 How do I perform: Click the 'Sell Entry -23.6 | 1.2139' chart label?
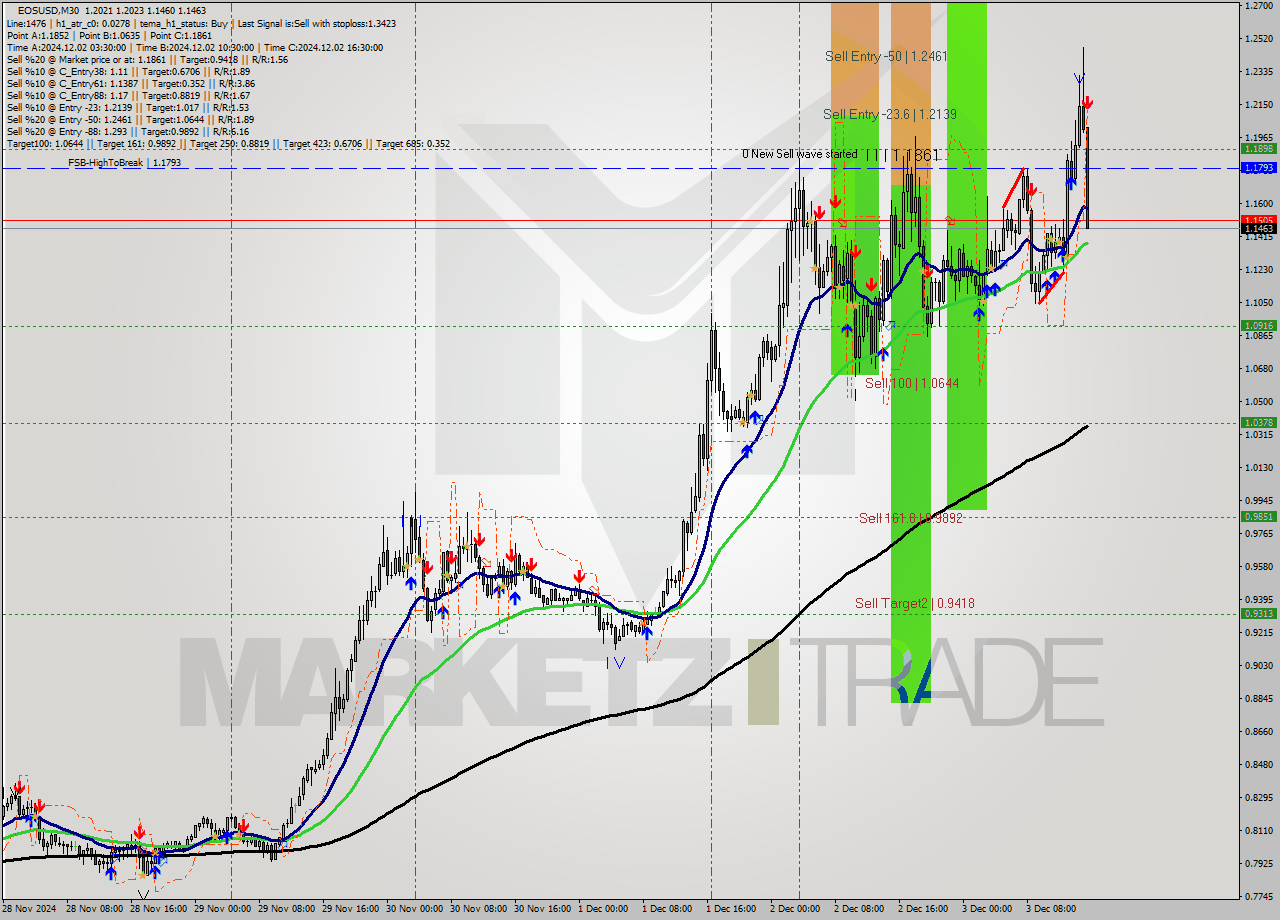point(890,114)
